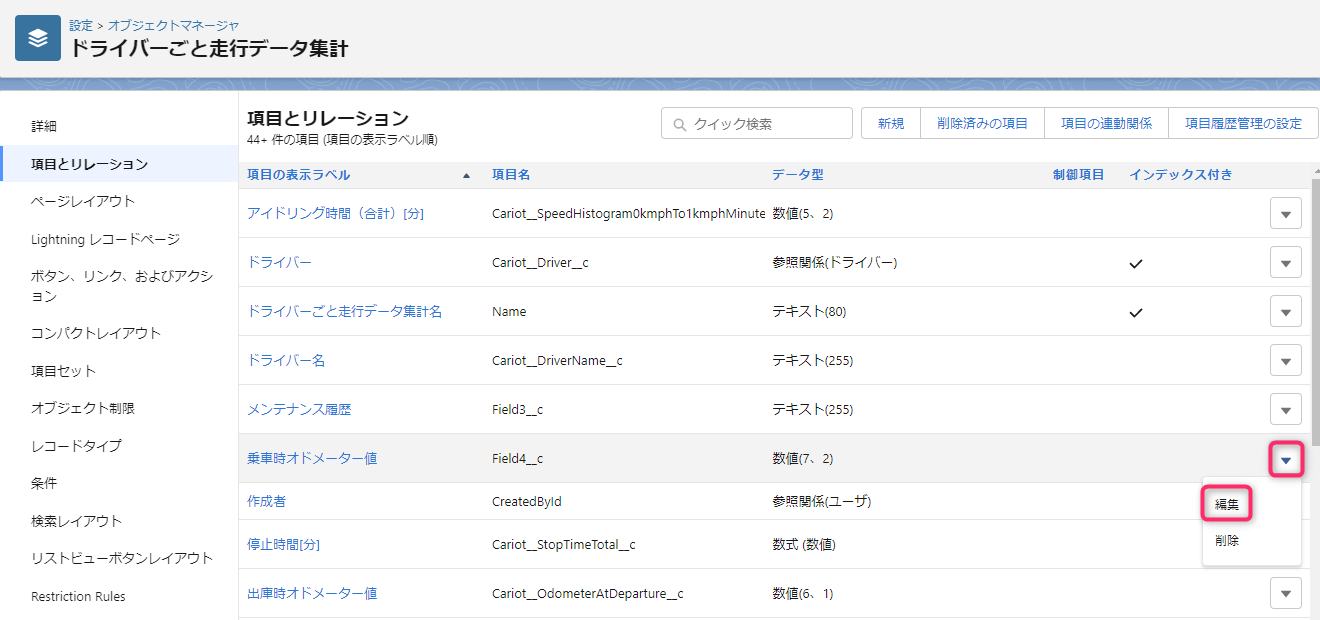Click the 設定 breadcrumb link
The image size is (1320, 620).
pos(81,25)
